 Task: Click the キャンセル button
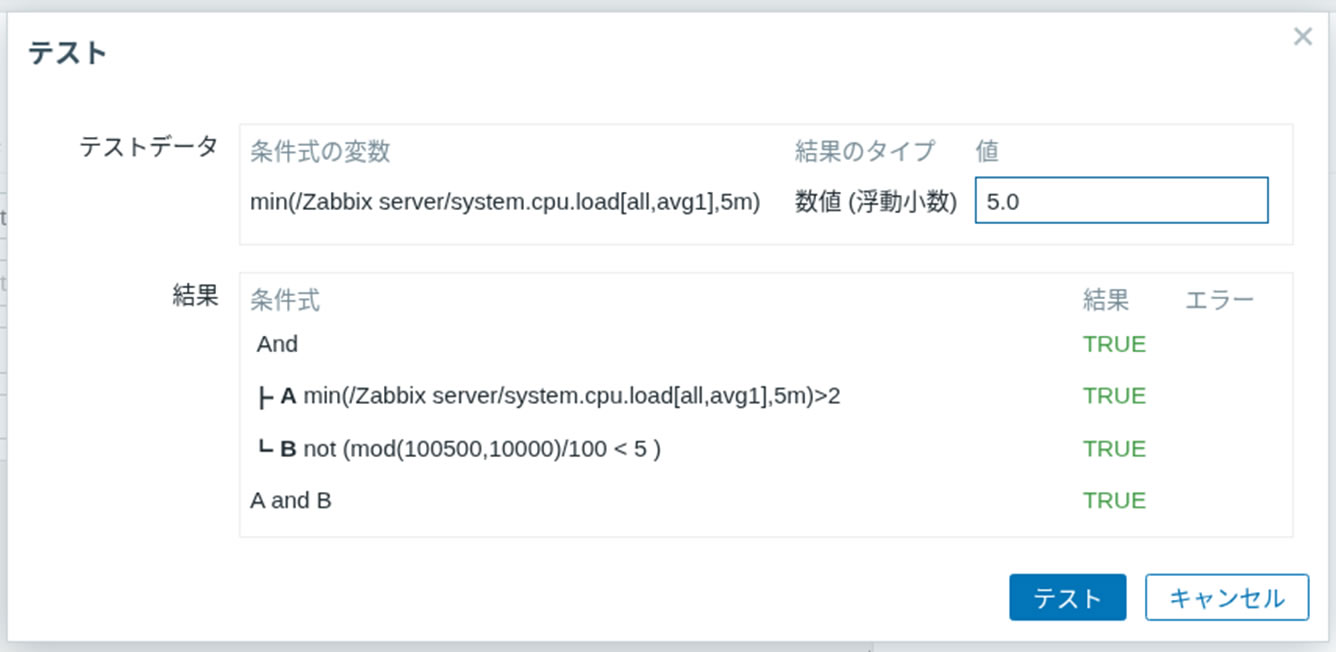coord(1226,597)
